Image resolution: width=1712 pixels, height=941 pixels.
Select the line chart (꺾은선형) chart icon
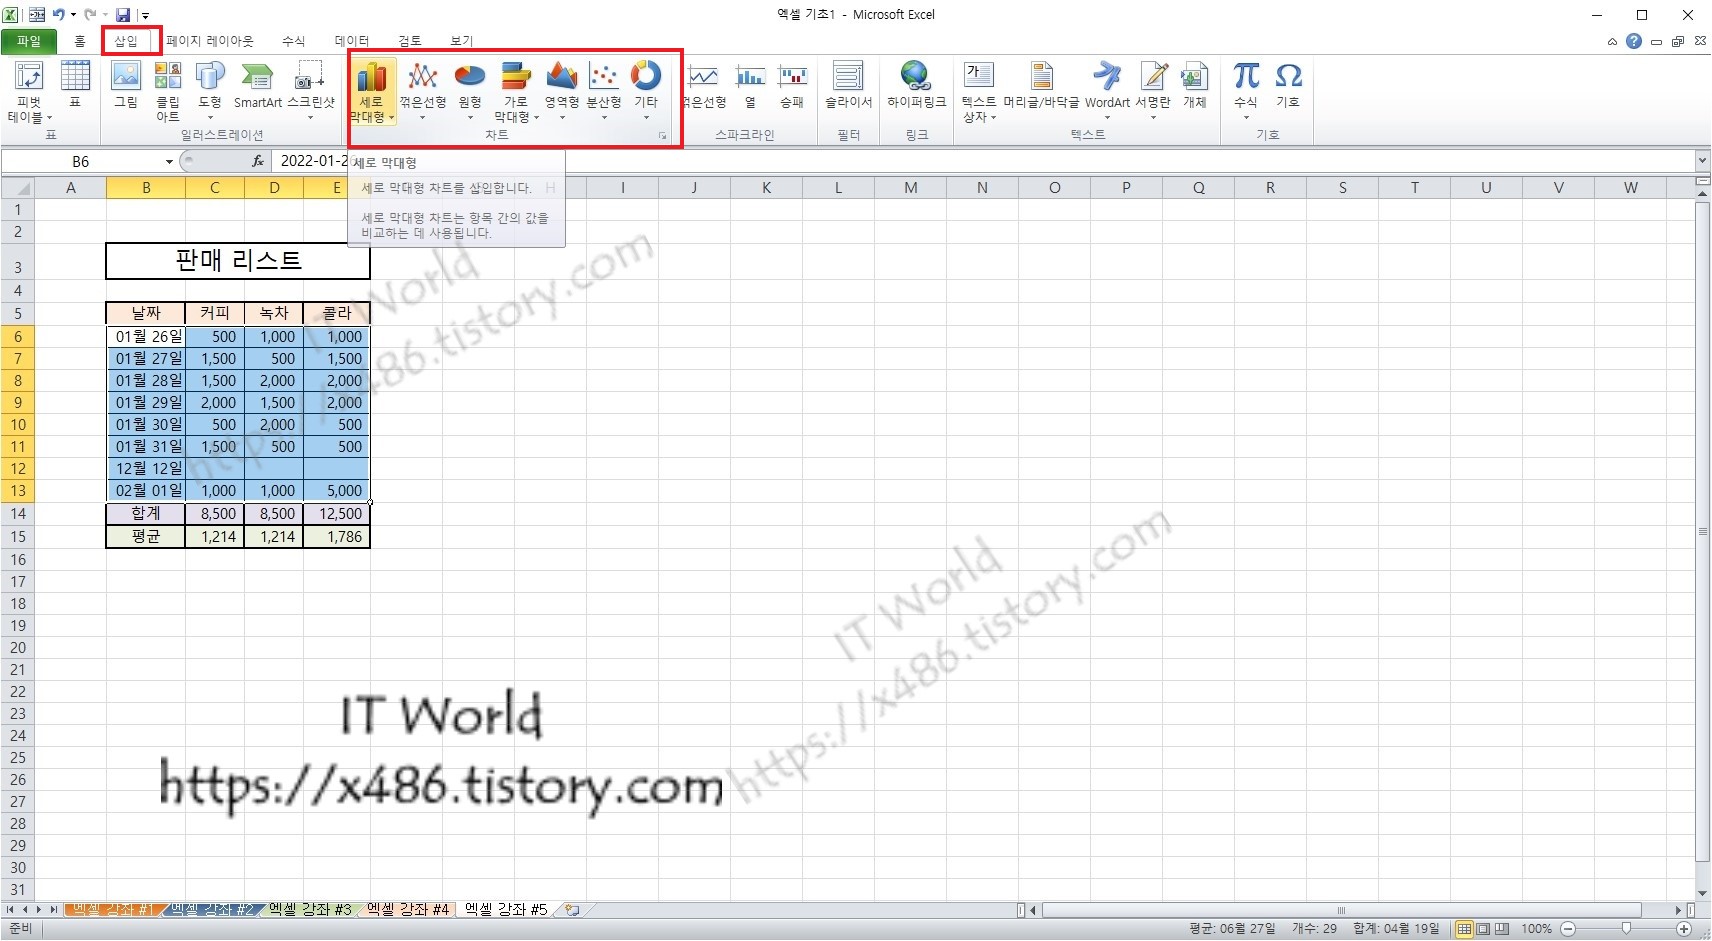coord(423,91)
